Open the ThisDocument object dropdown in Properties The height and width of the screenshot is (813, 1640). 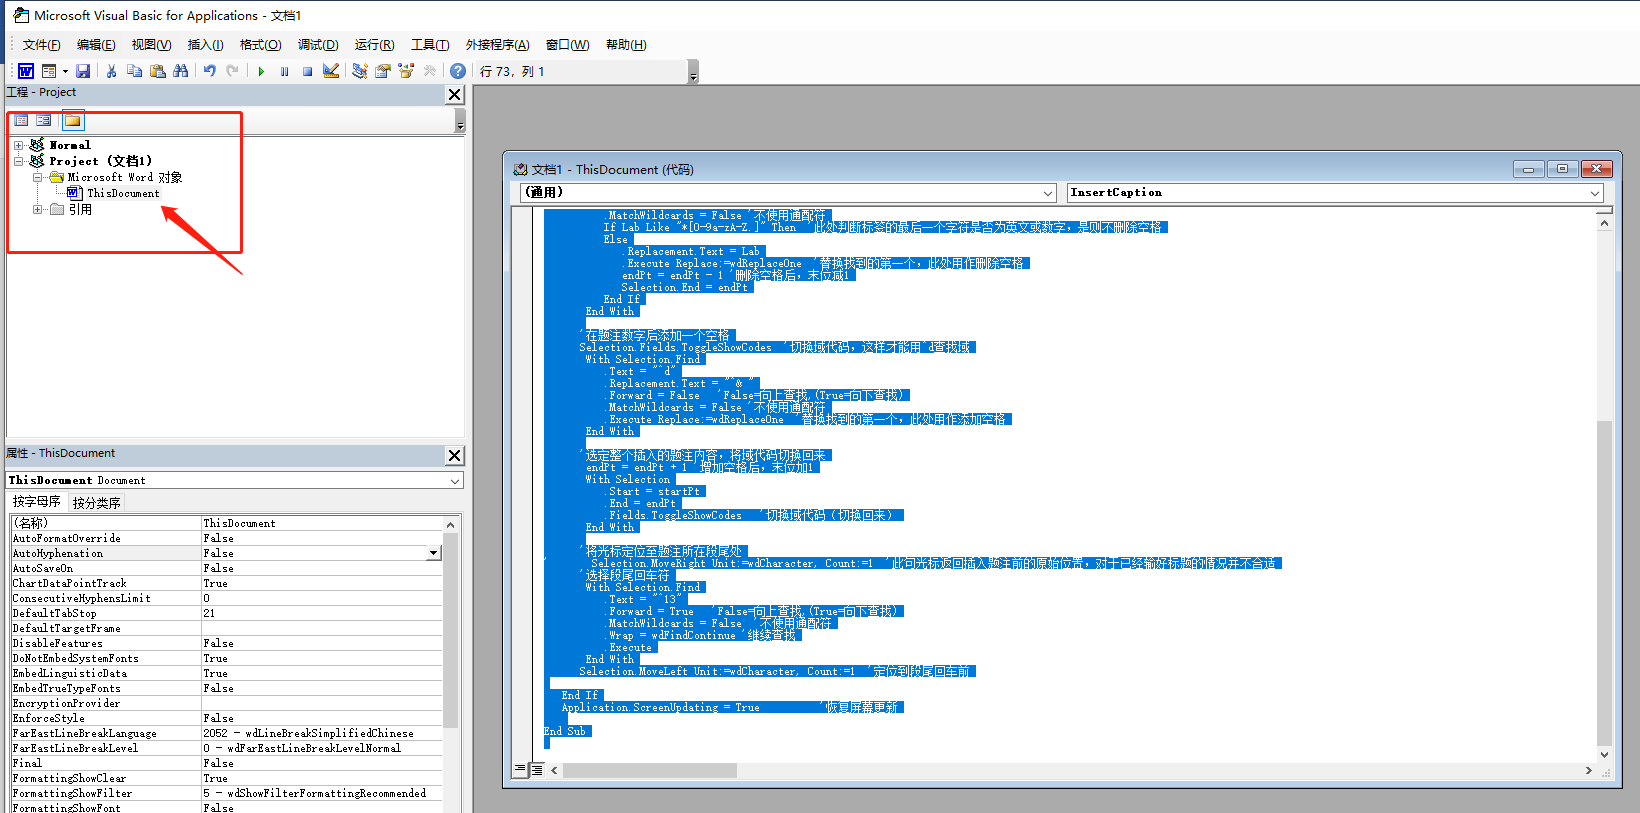[x=455, y=481]
